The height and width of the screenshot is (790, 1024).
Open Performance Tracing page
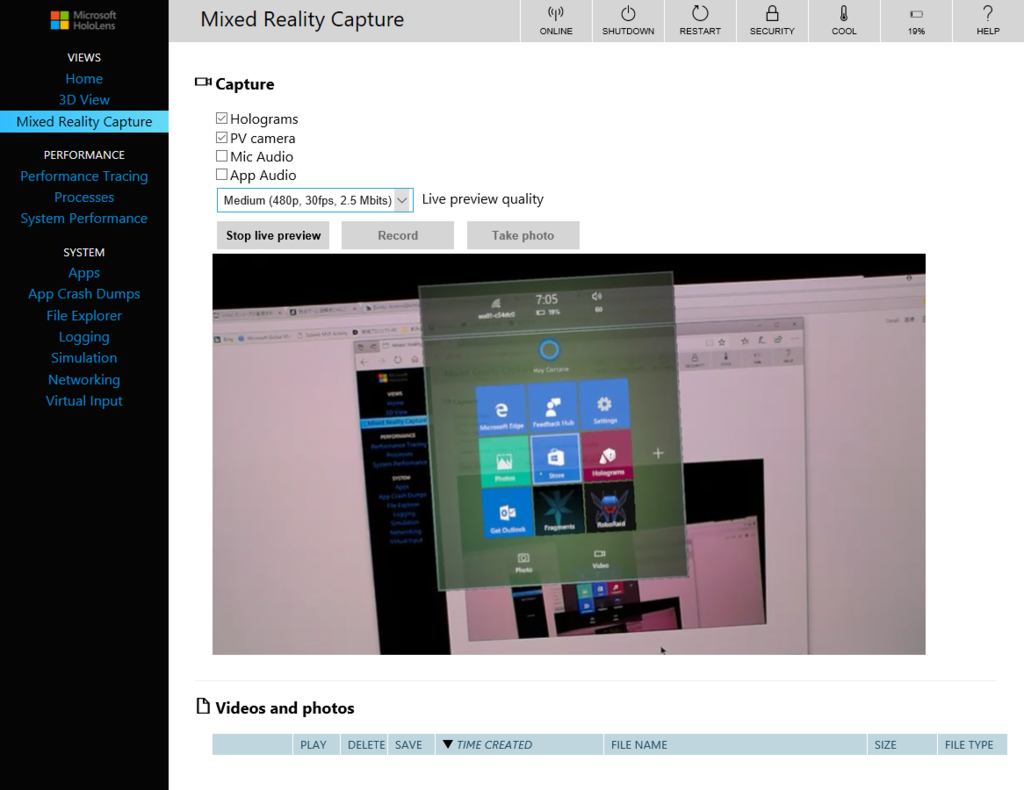pos(84,176)
